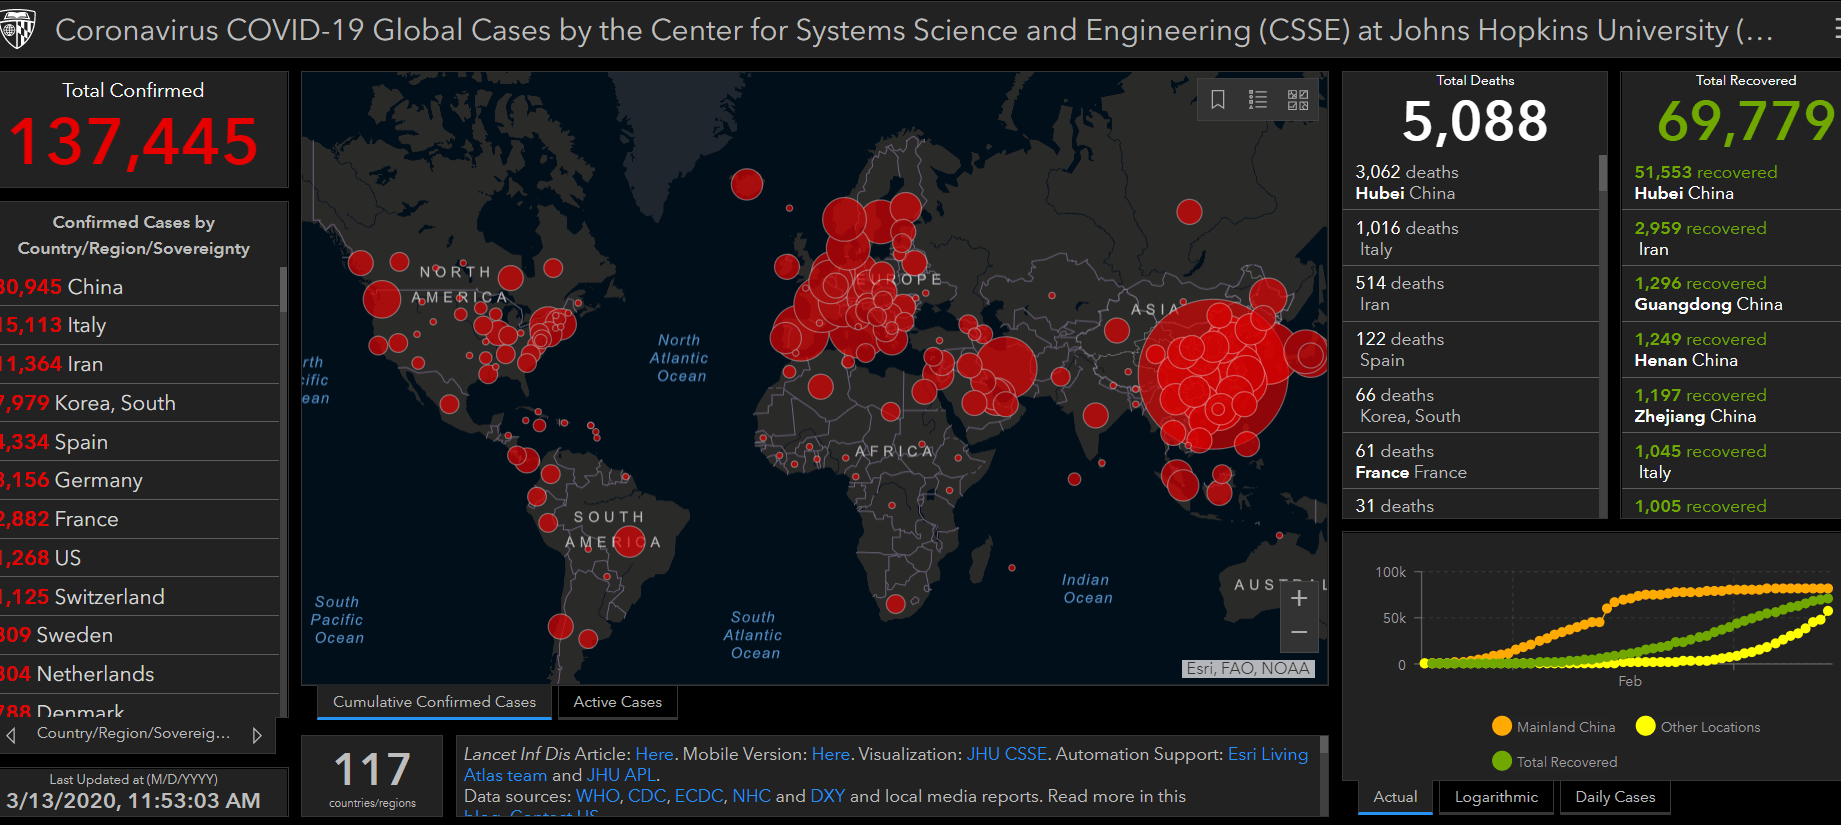Select Sweden in confirmed cases list

[140, 635]
